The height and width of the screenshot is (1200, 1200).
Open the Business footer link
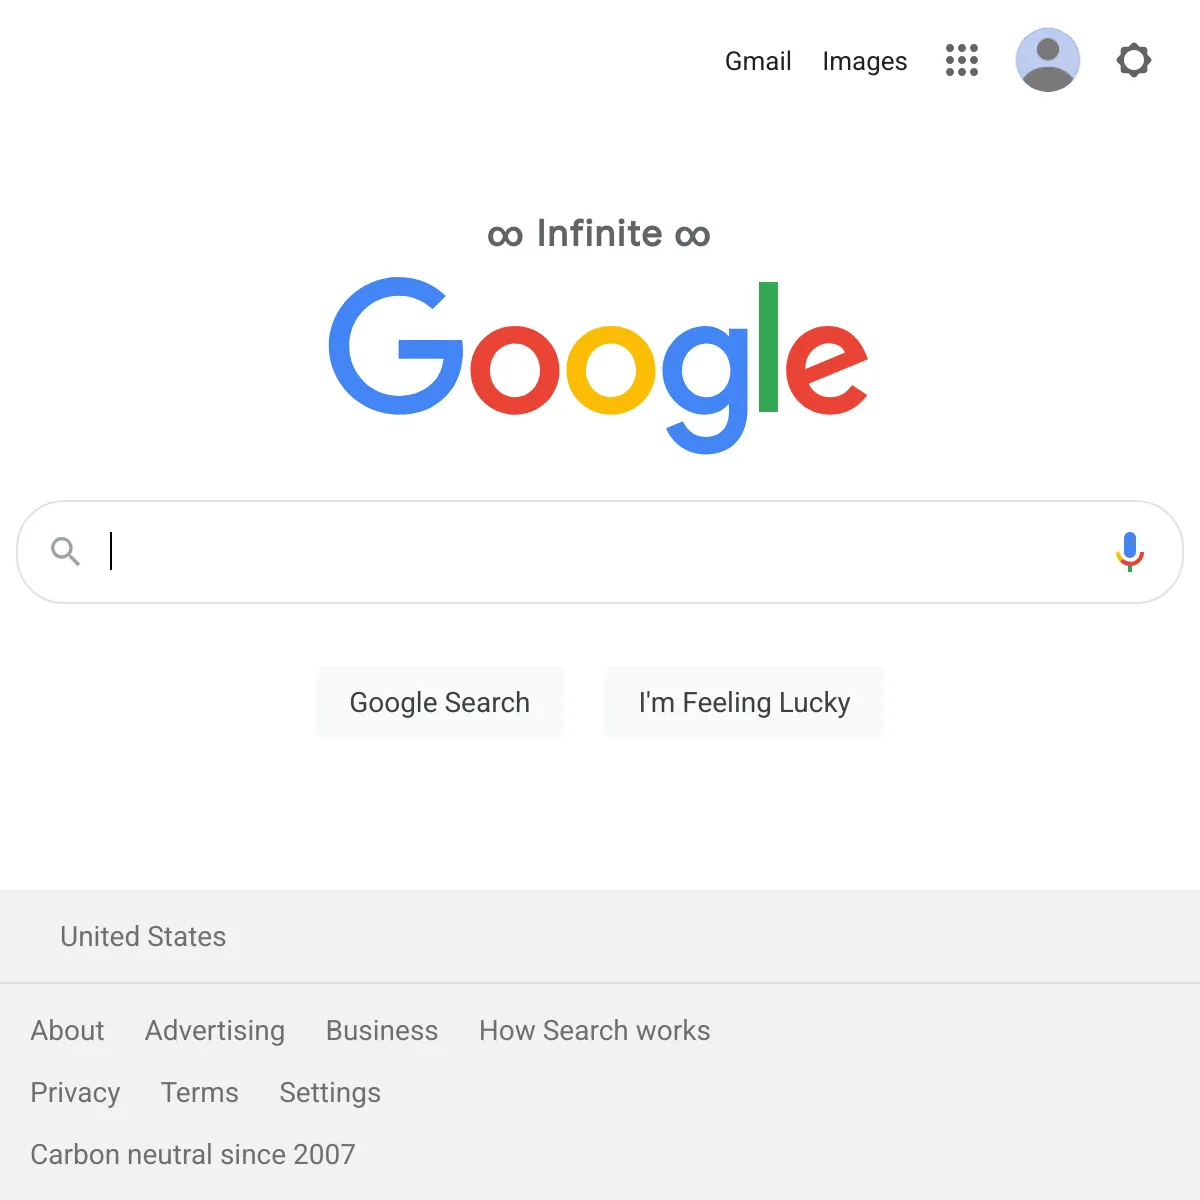382,1030
